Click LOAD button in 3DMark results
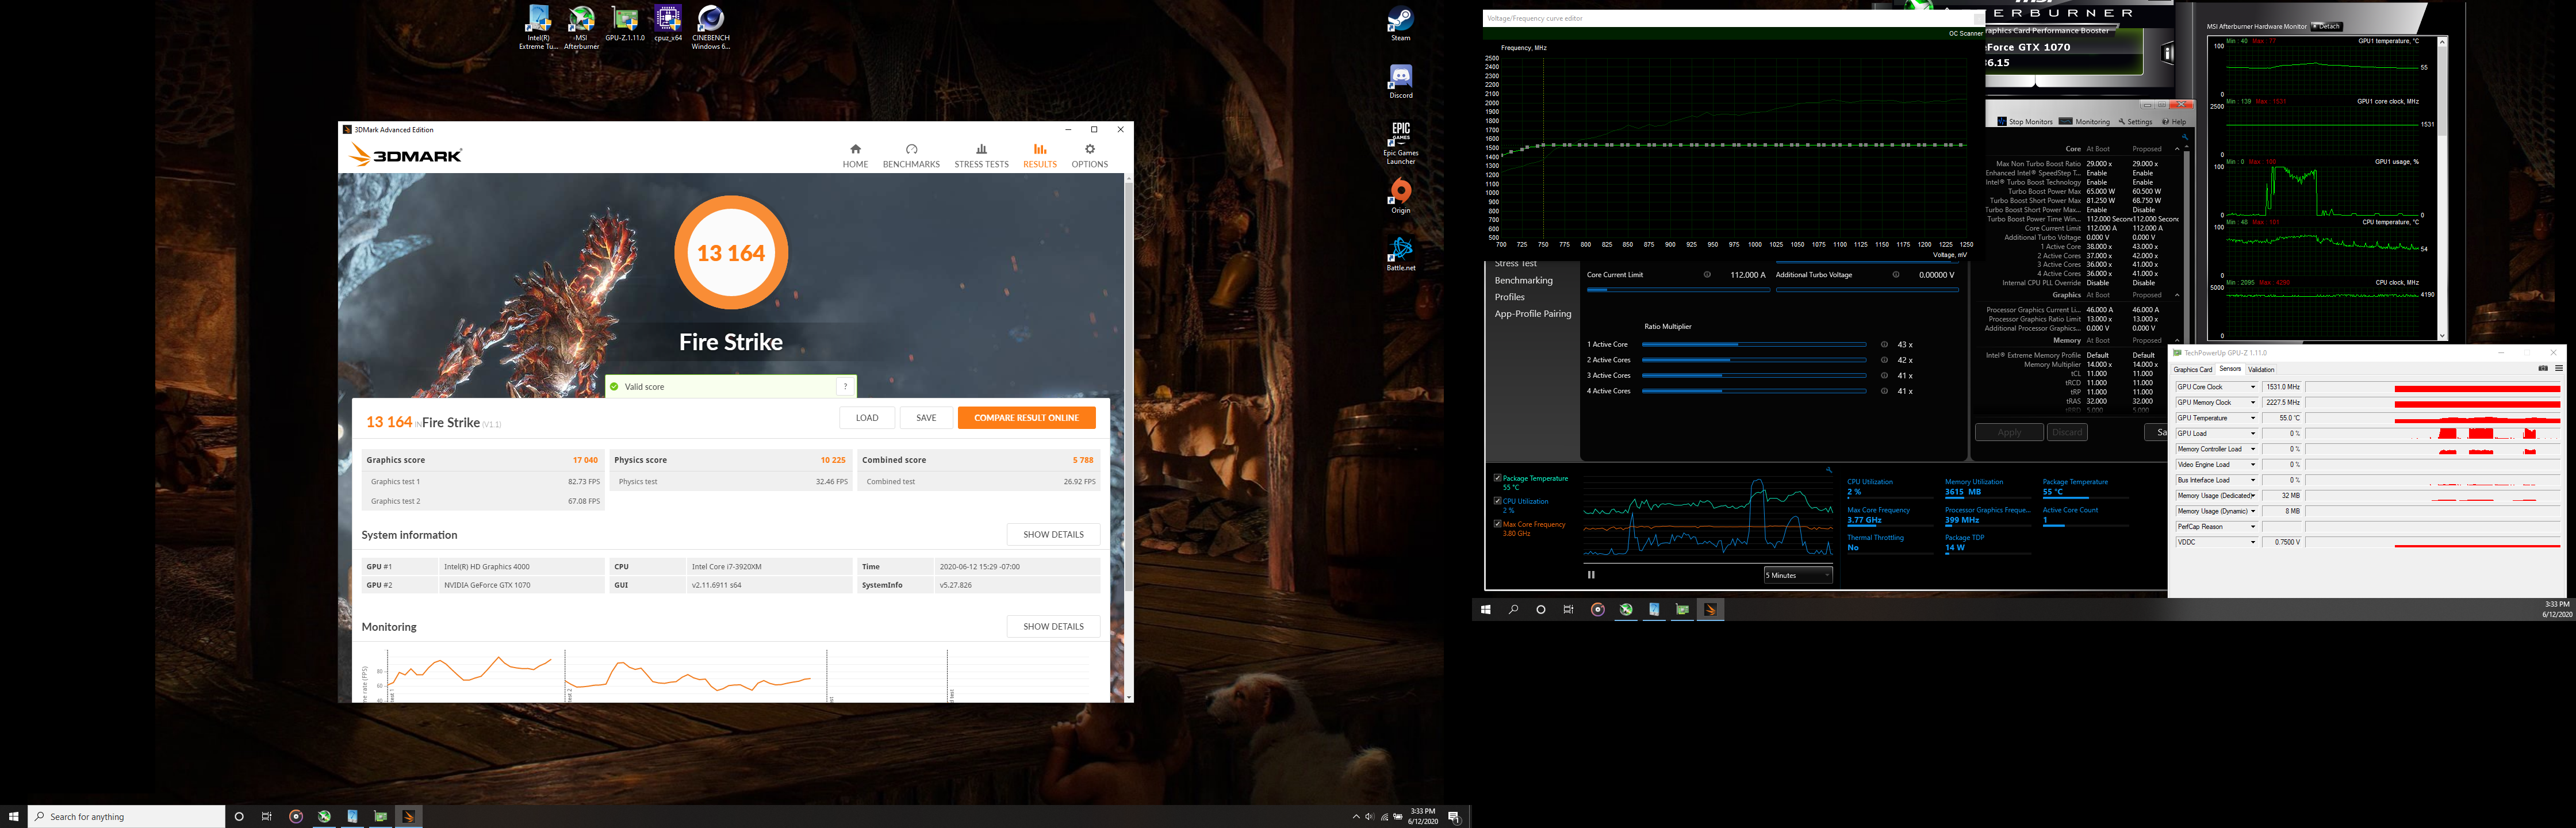 (x=867, y=418)
